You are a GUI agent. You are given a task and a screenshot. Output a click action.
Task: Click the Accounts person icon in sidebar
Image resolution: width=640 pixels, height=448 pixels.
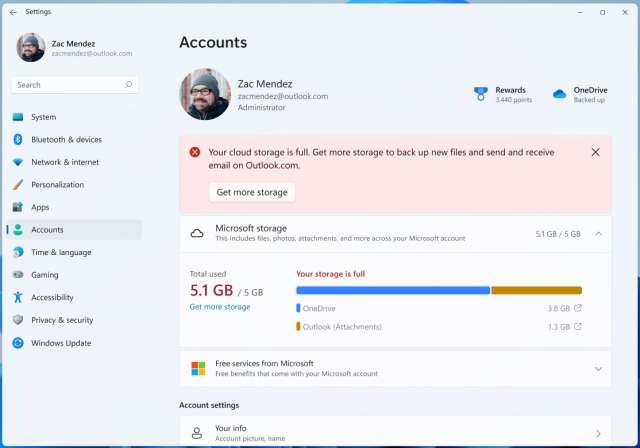coord(18,230)
